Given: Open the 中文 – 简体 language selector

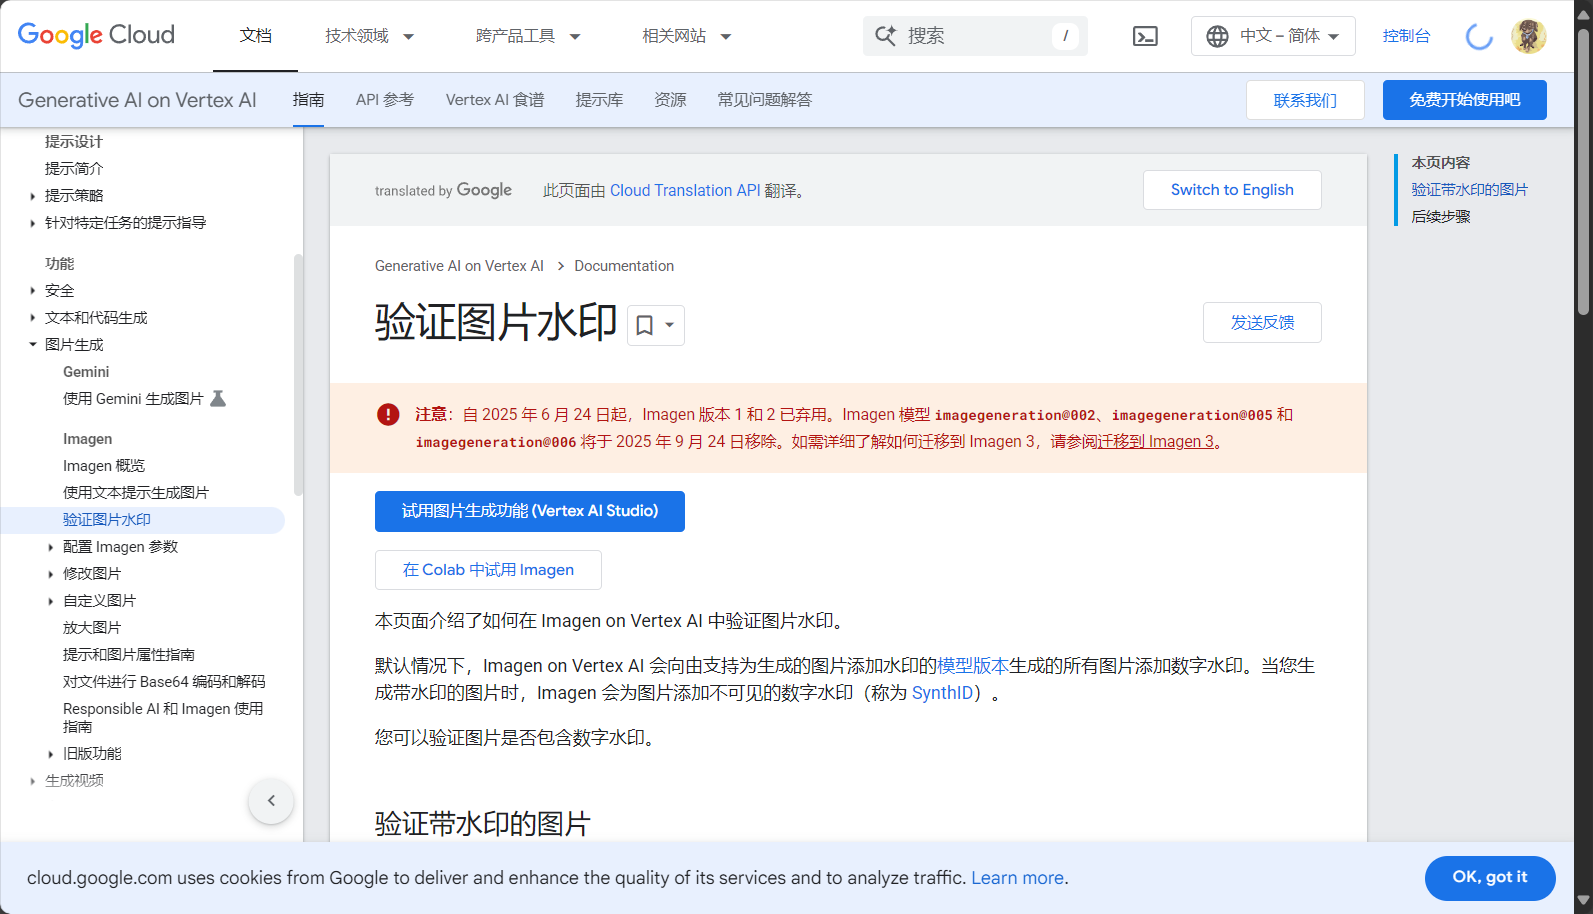Looking at the screenshot, I should coord(1273,36).
